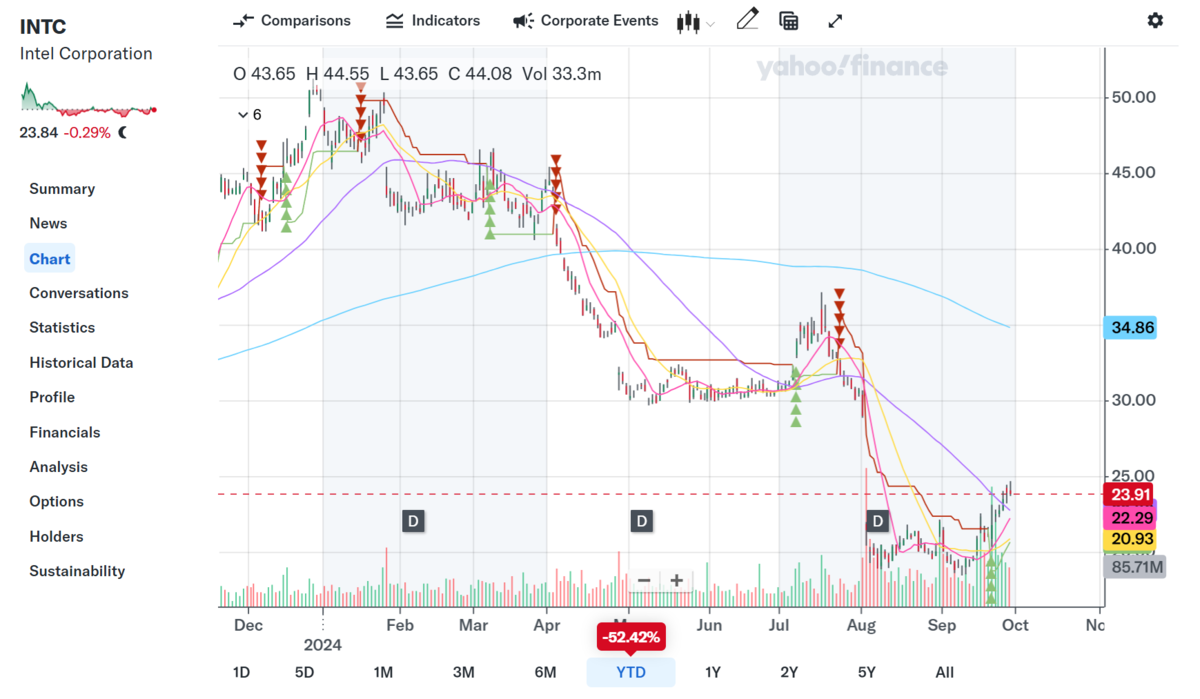Go to the Summary page

click(x=62, y=189)
